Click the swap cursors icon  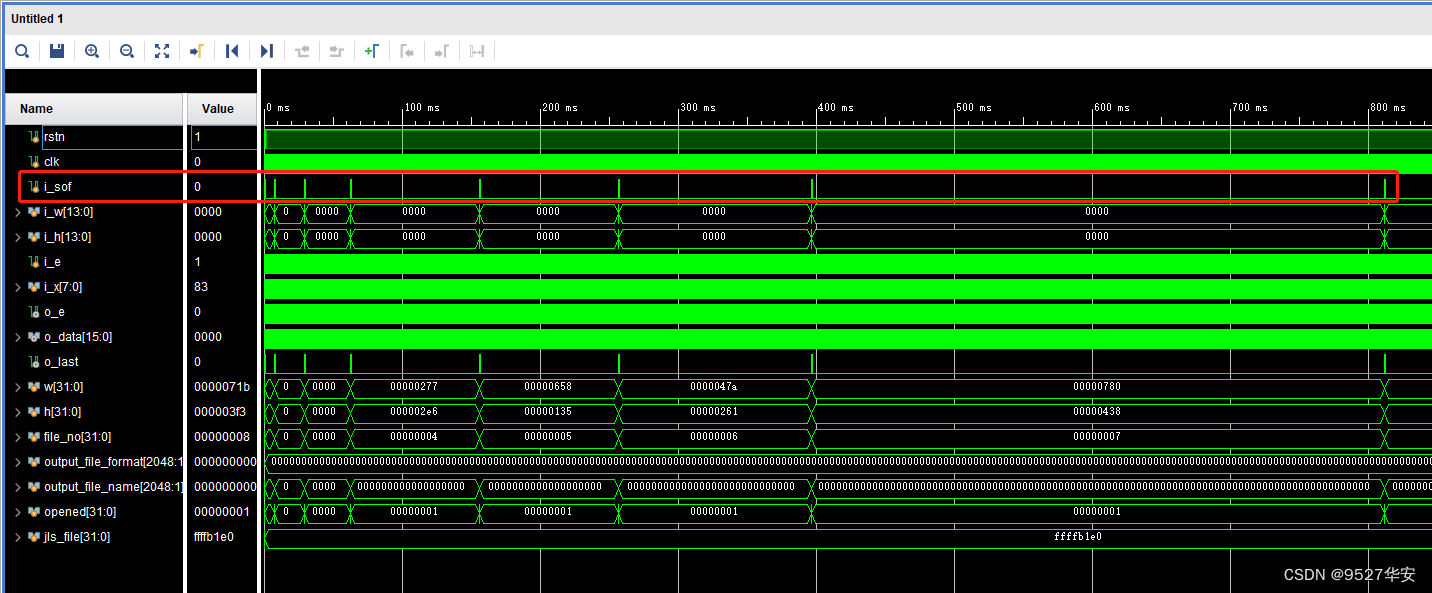click(x=477, y=51)
